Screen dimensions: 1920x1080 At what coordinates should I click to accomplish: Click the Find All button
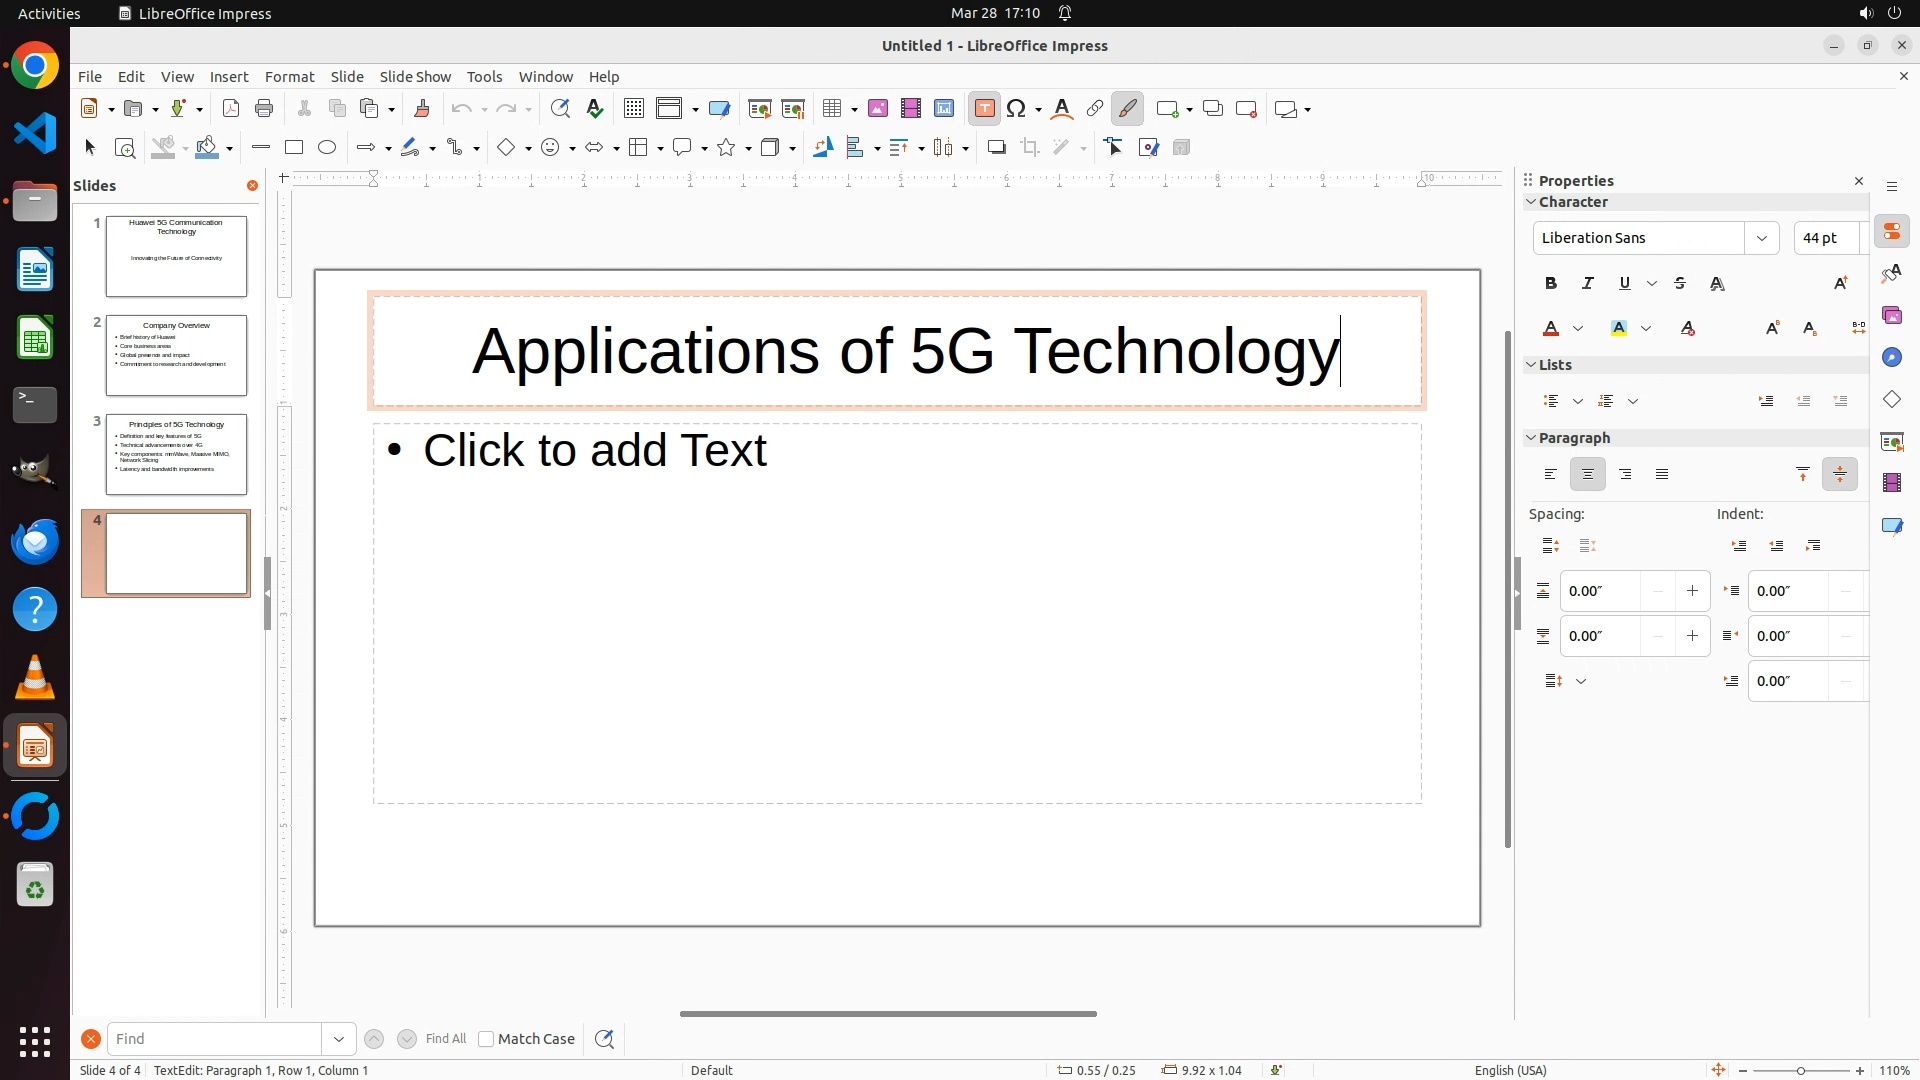[x=446, y=1039]
